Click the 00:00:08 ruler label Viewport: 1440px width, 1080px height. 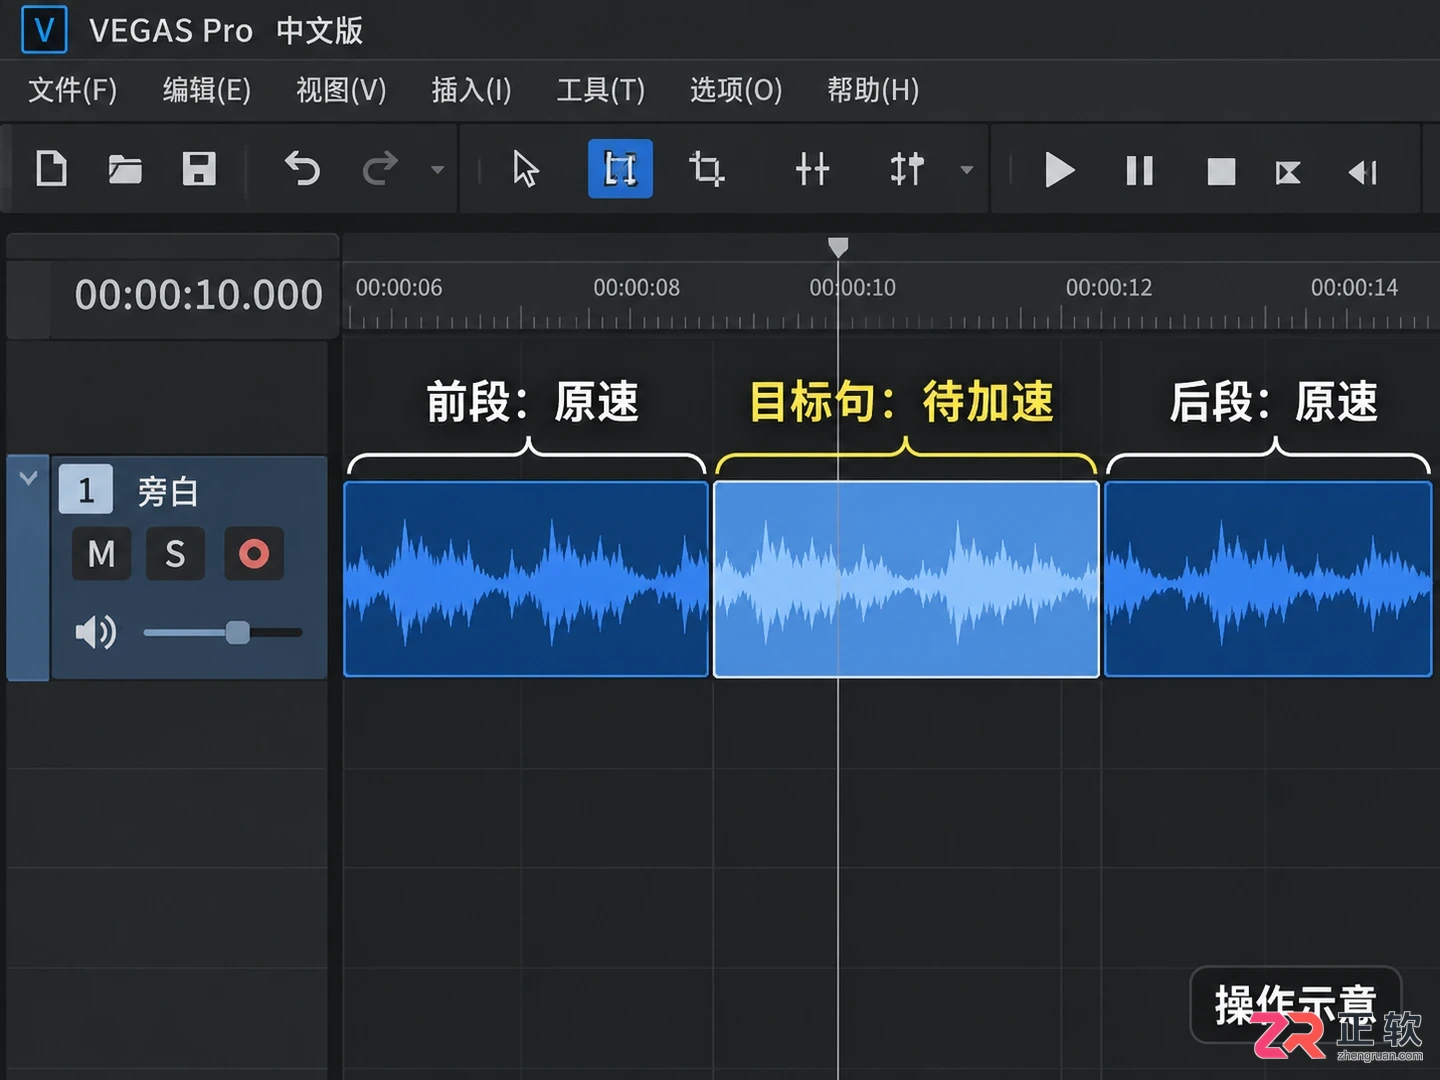[637, 288]
